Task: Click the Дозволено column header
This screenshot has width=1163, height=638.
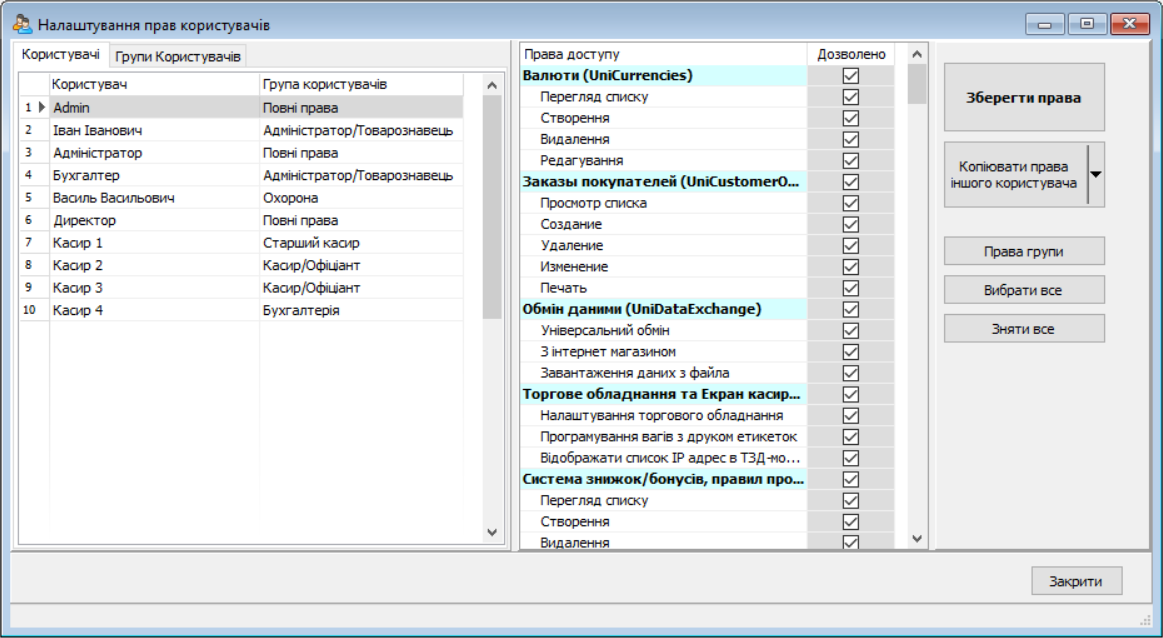Action: coord(851,54)
